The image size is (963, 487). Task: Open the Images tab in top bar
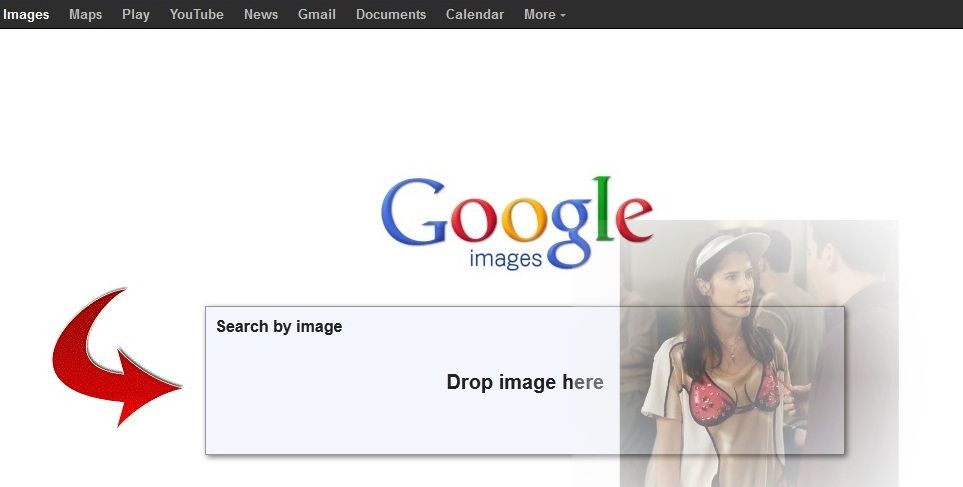click(26, 14)
